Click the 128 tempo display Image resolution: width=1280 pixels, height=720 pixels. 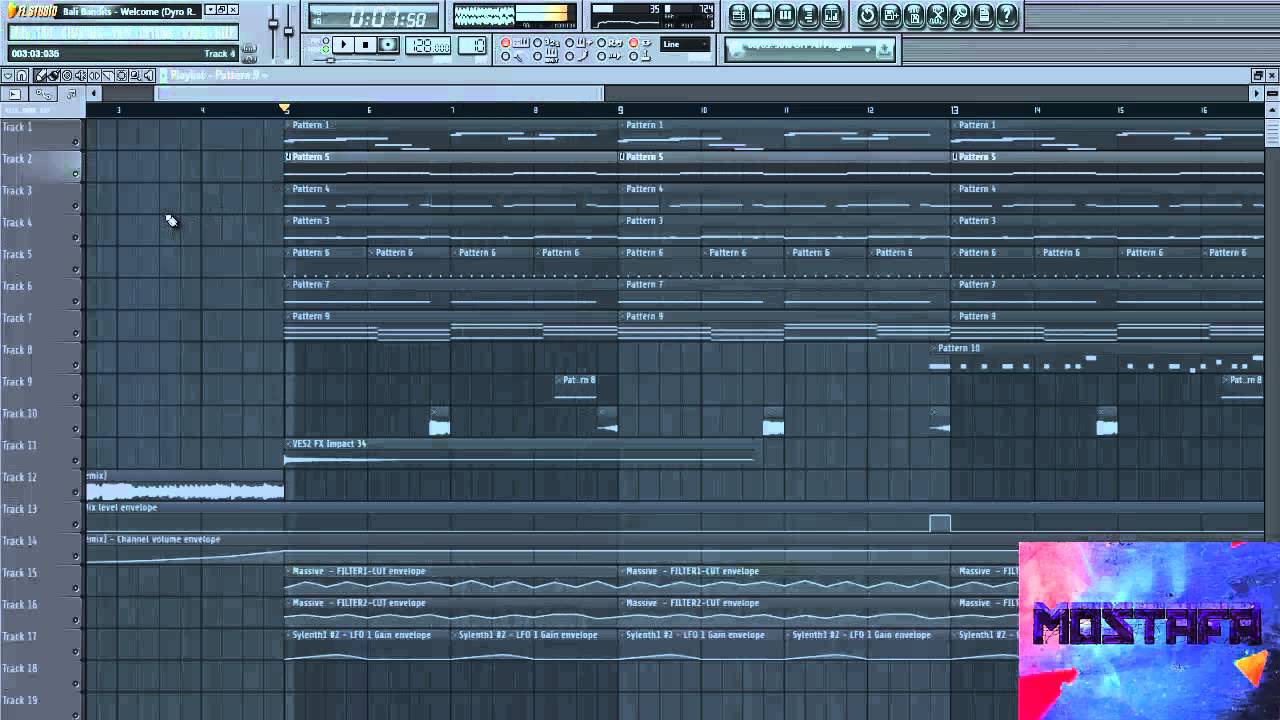coord(430,45)
